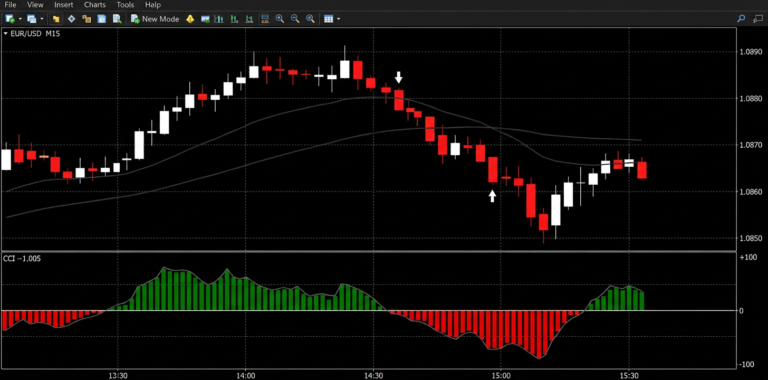
Task: Click the last red candle on the chart
Action: coord(642,170)
